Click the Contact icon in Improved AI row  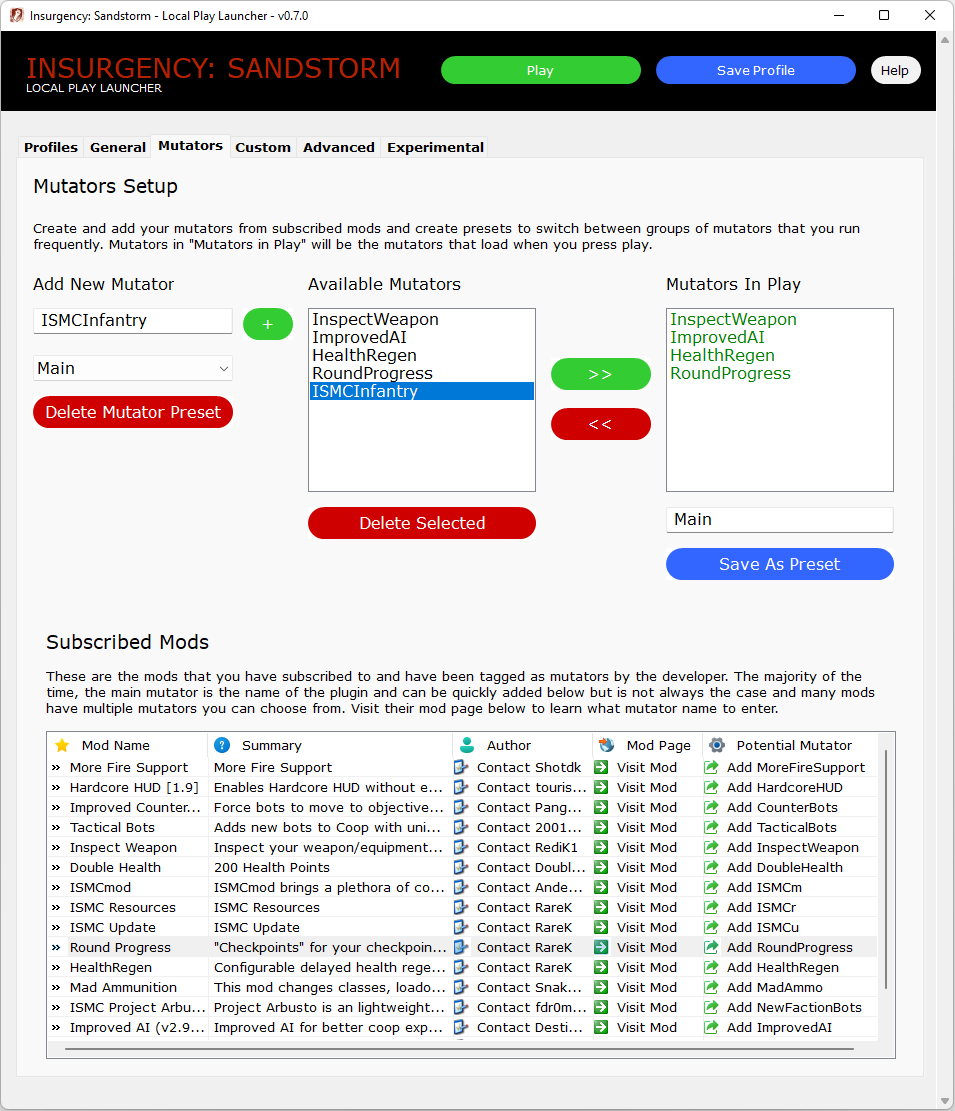pos(460,1027)
